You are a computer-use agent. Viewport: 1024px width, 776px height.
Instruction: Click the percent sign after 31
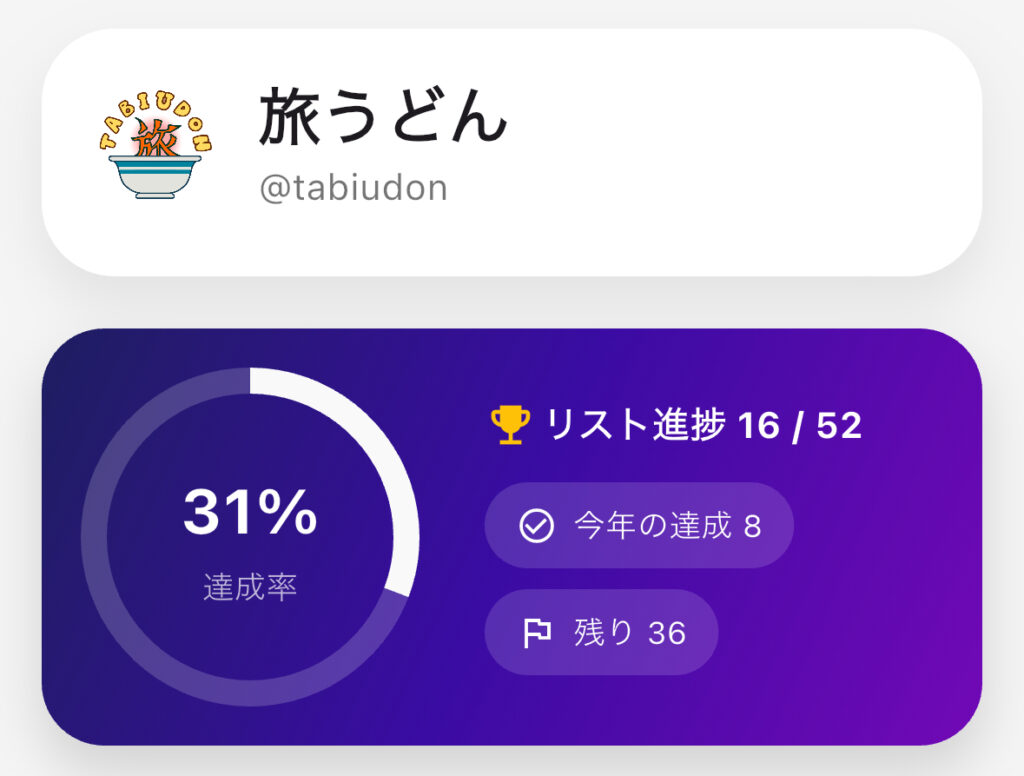click(x=290, y=513)
